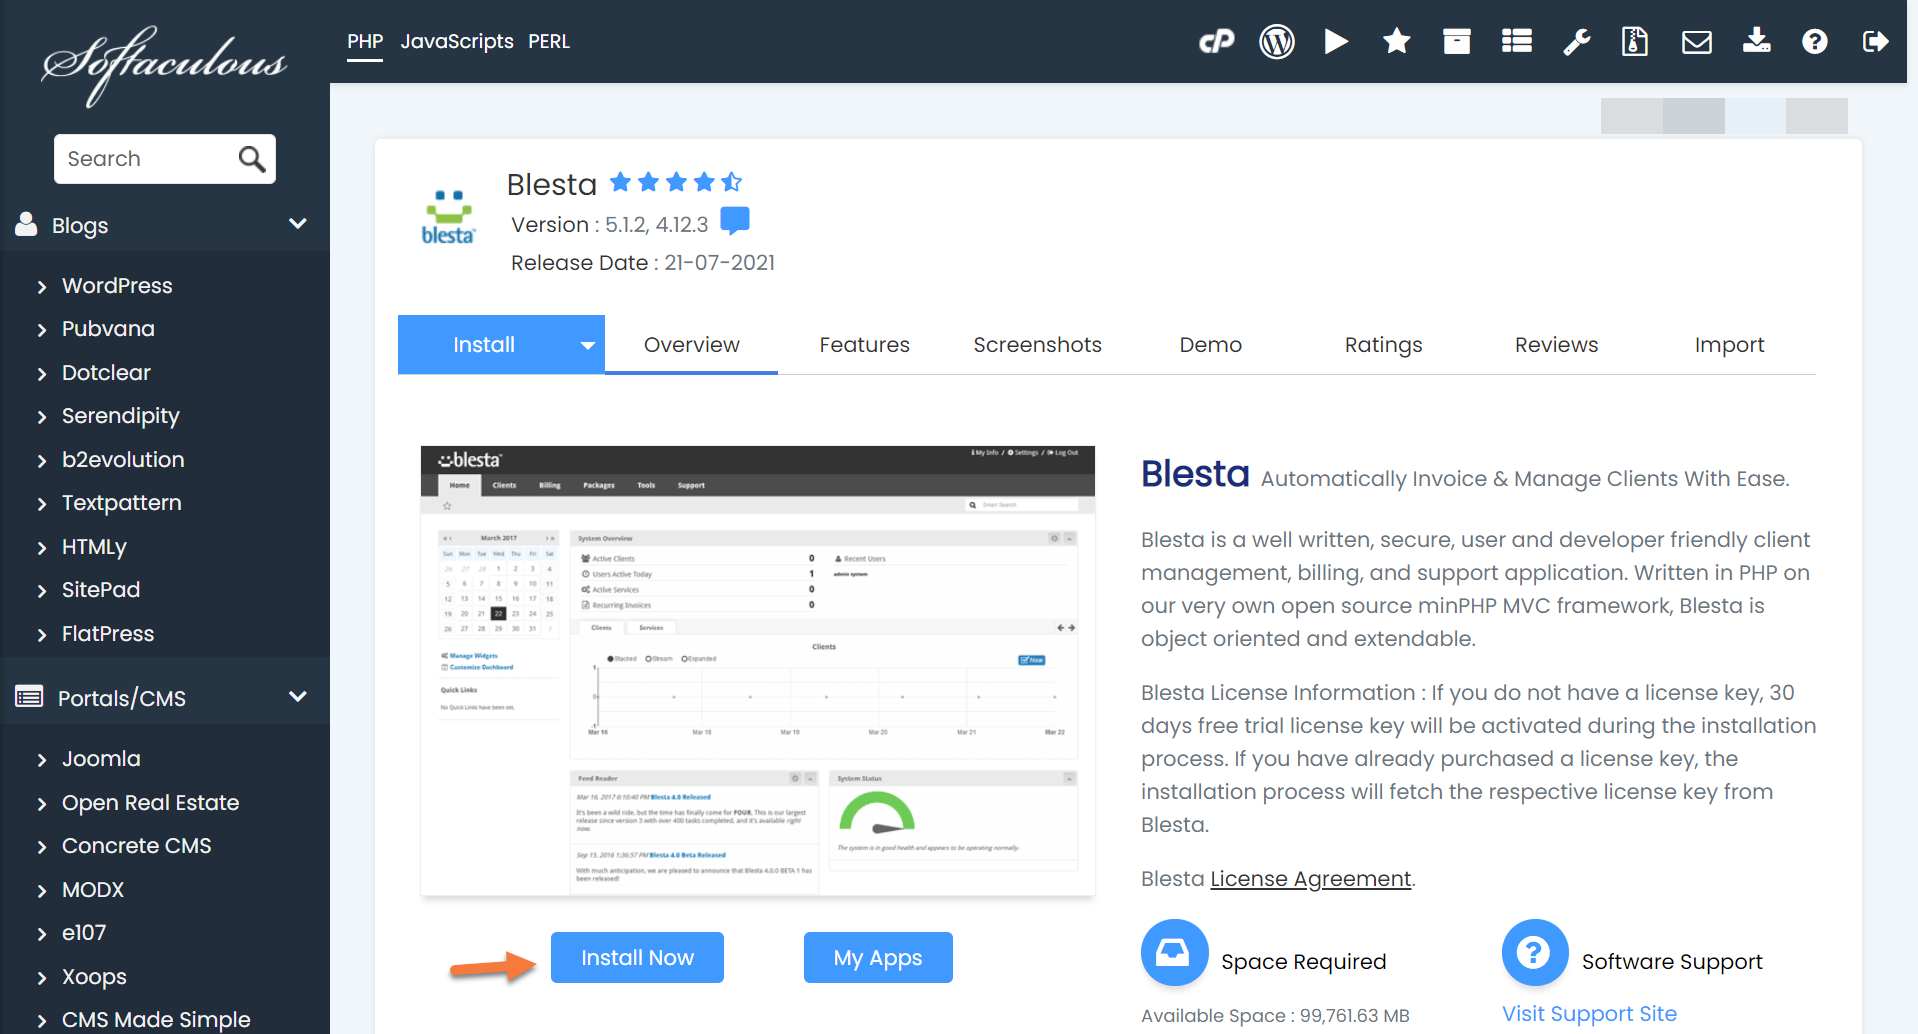Open cPanel from the top toolbar
Viewport: 1918px width, 1034px height.
pos(1217,41)
